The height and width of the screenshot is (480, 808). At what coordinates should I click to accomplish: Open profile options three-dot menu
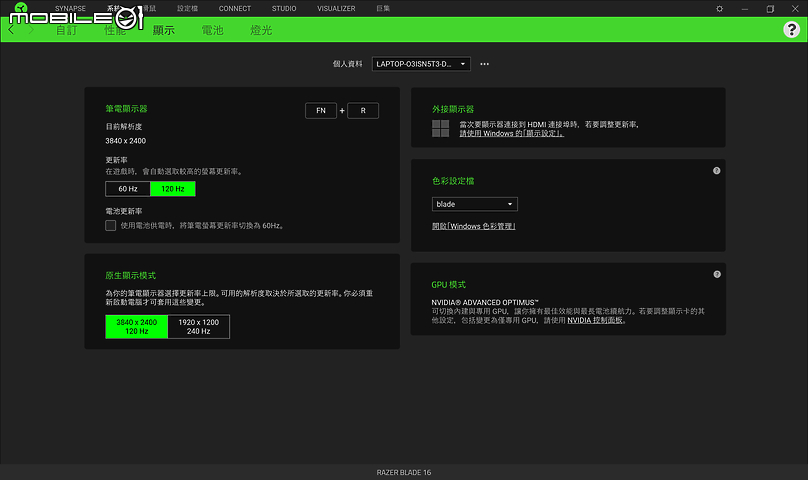484,64
